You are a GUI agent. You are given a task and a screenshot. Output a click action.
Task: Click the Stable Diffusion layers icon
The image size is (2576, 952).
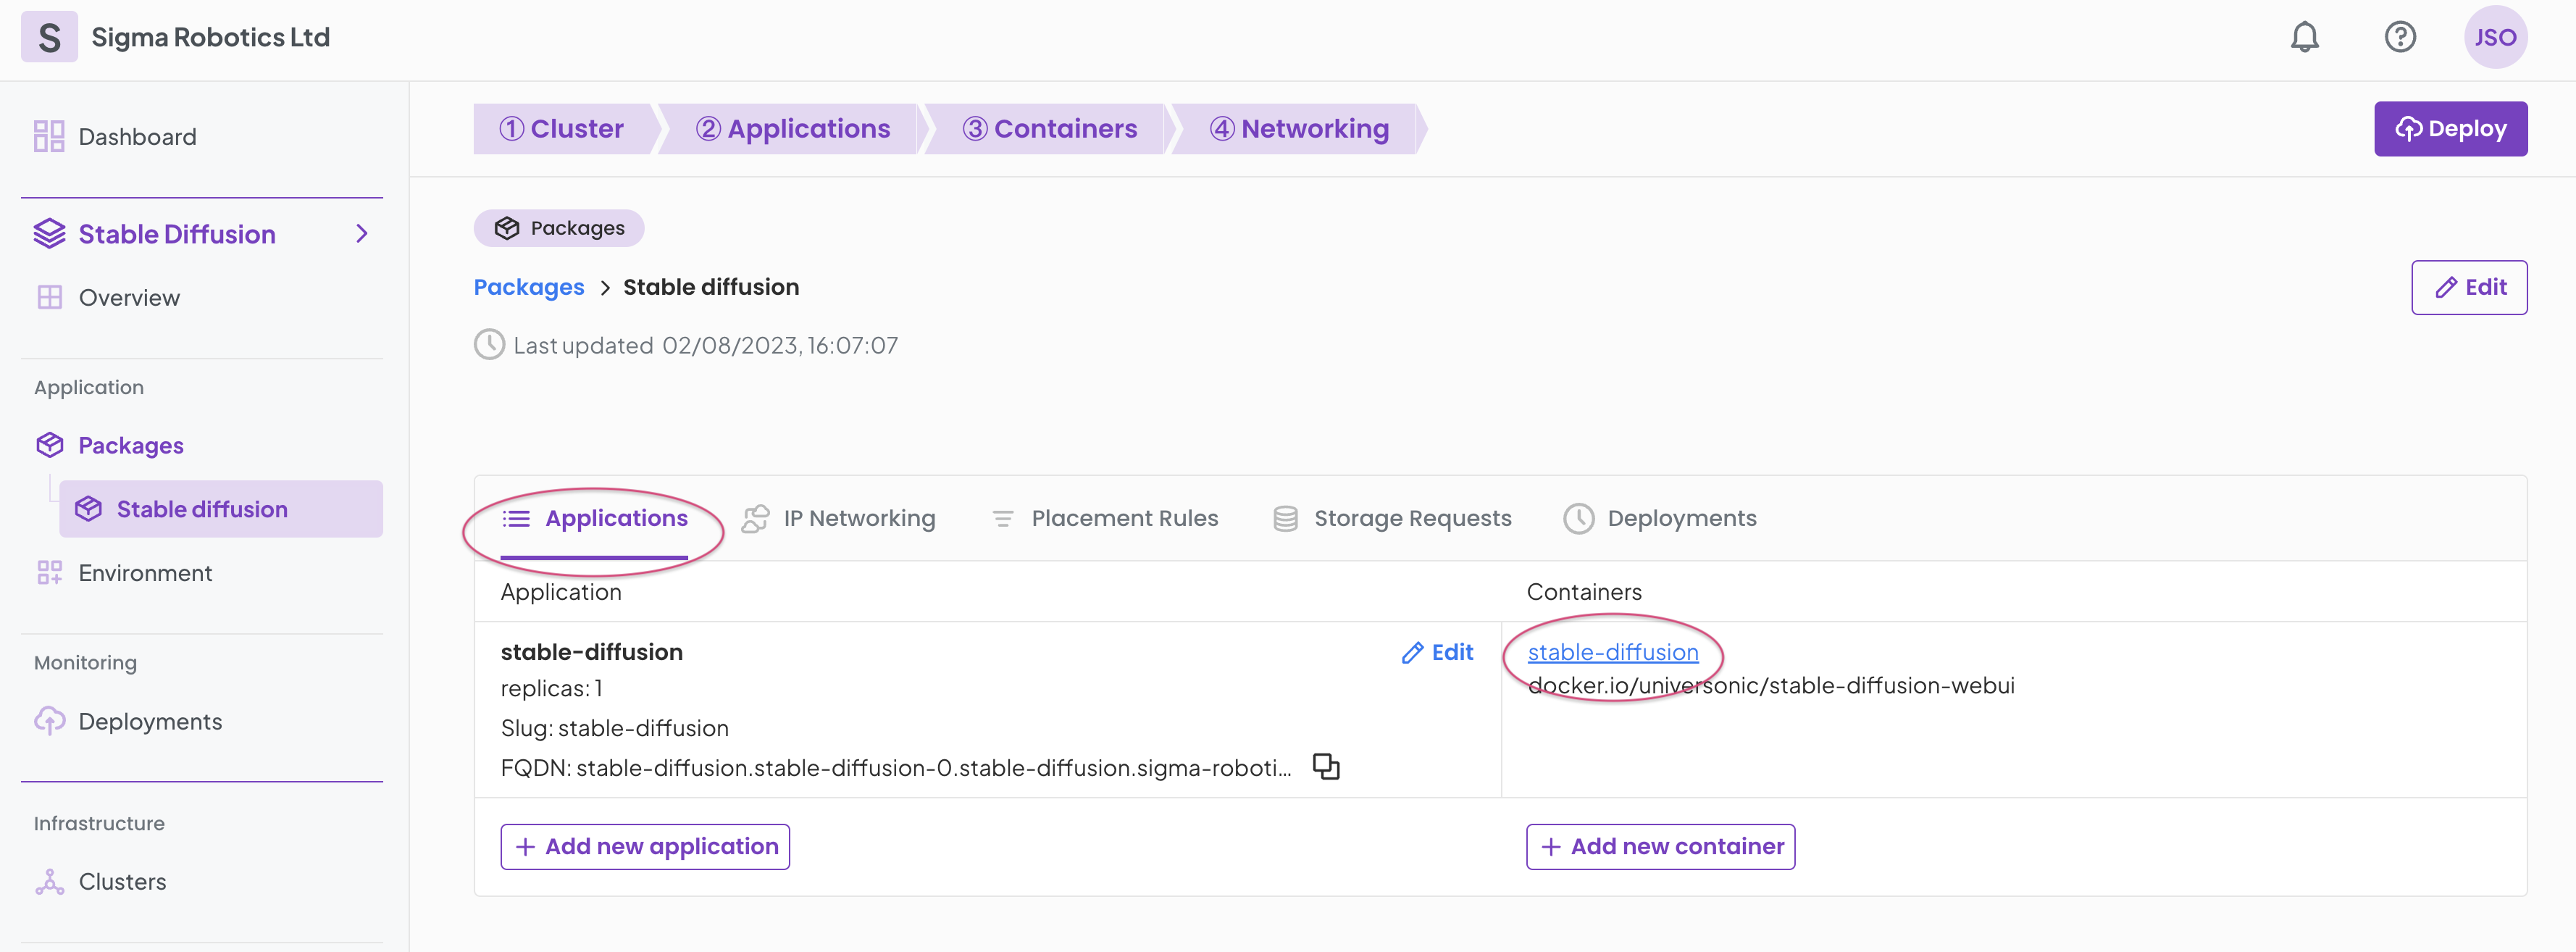pos(49,234)
